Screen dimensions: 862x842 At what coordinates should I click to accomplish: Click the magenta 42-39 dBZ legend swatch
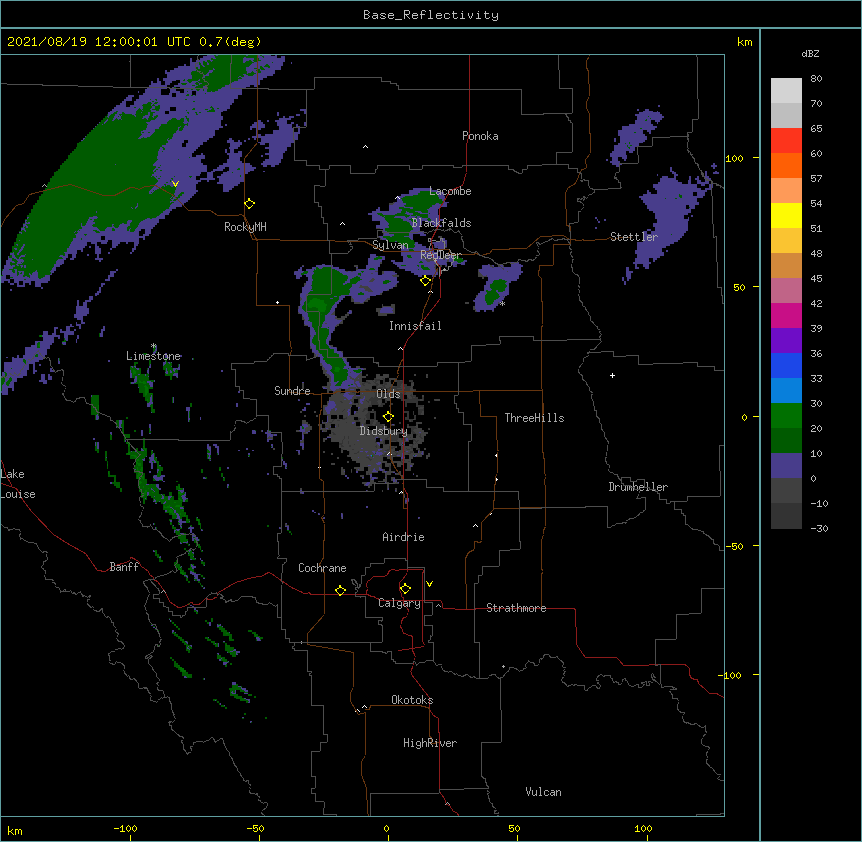coord(786,315)
